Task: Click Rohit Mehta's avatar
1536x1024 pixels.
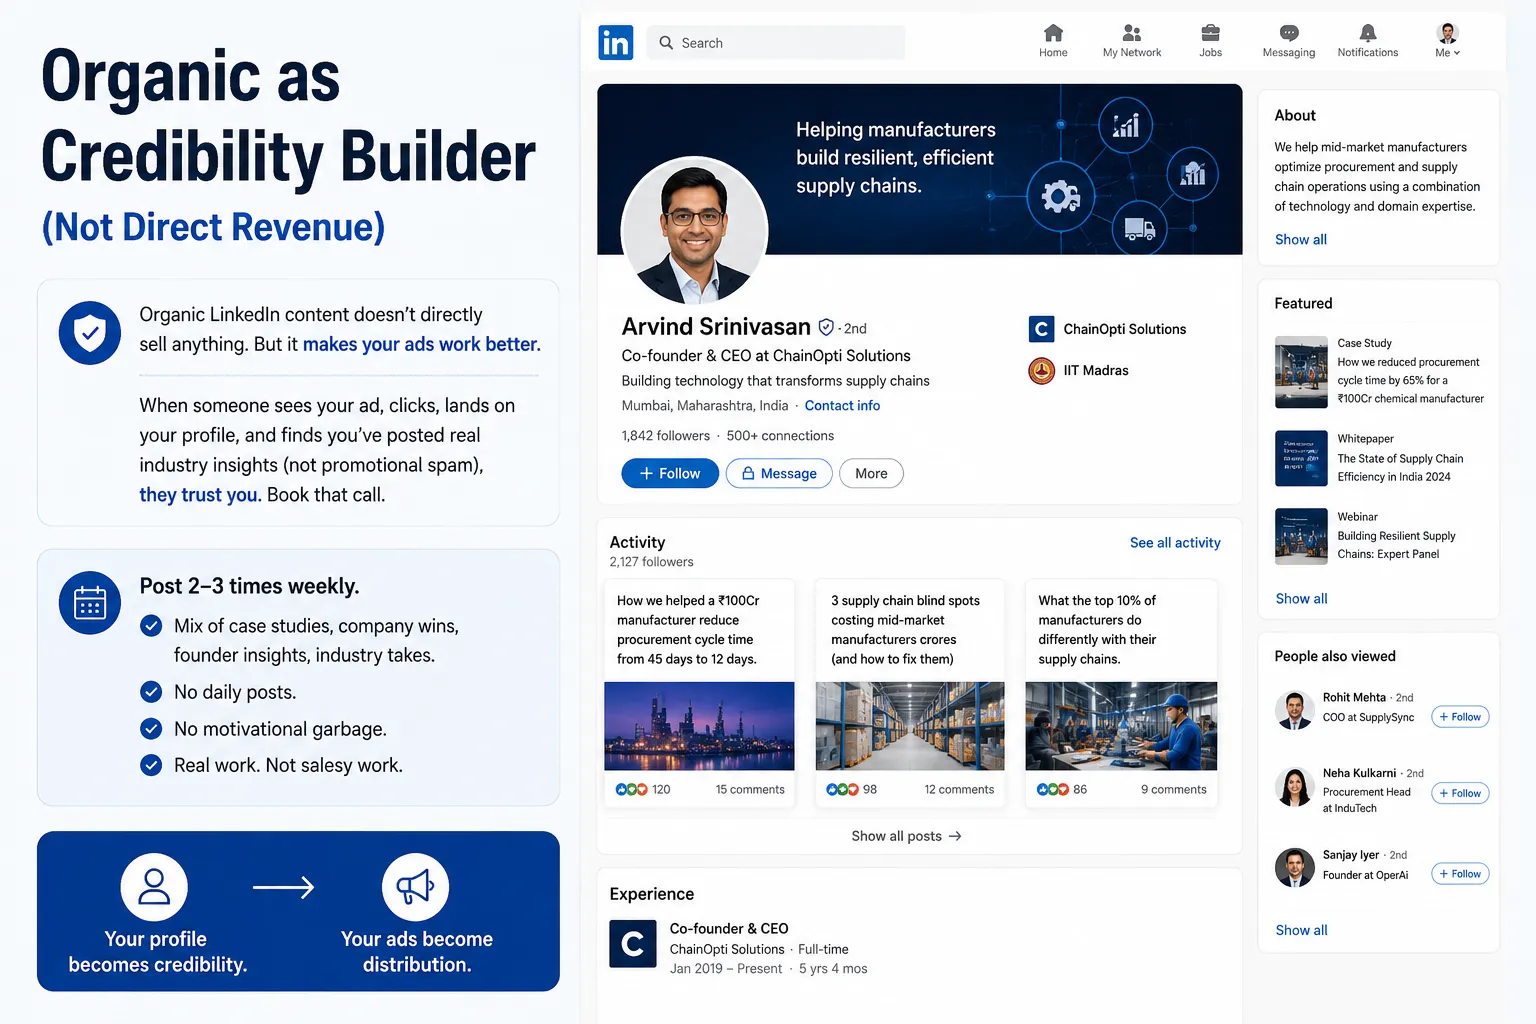Action: [x=1295, y=709]
